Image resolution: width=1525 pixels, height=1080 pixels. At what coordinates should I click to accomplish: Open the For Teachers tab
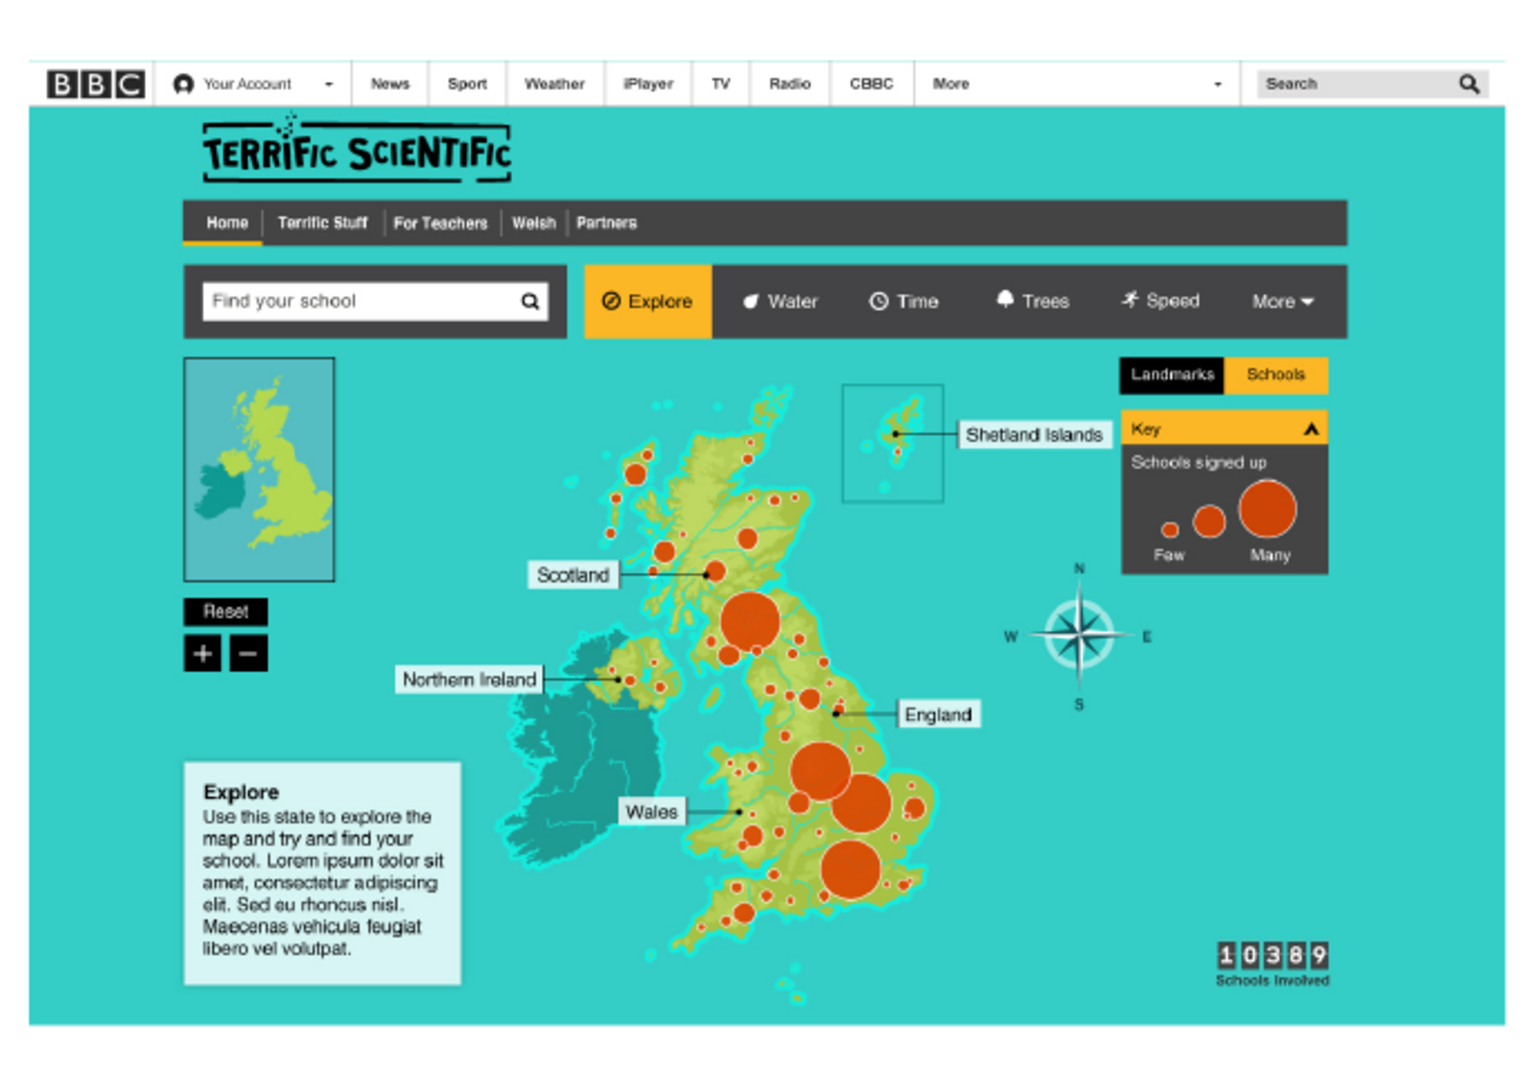[x=440, y=223]
